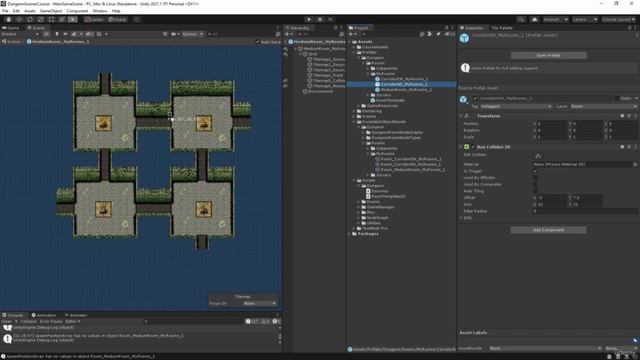Open Box Collider 2D help icon

622,147
